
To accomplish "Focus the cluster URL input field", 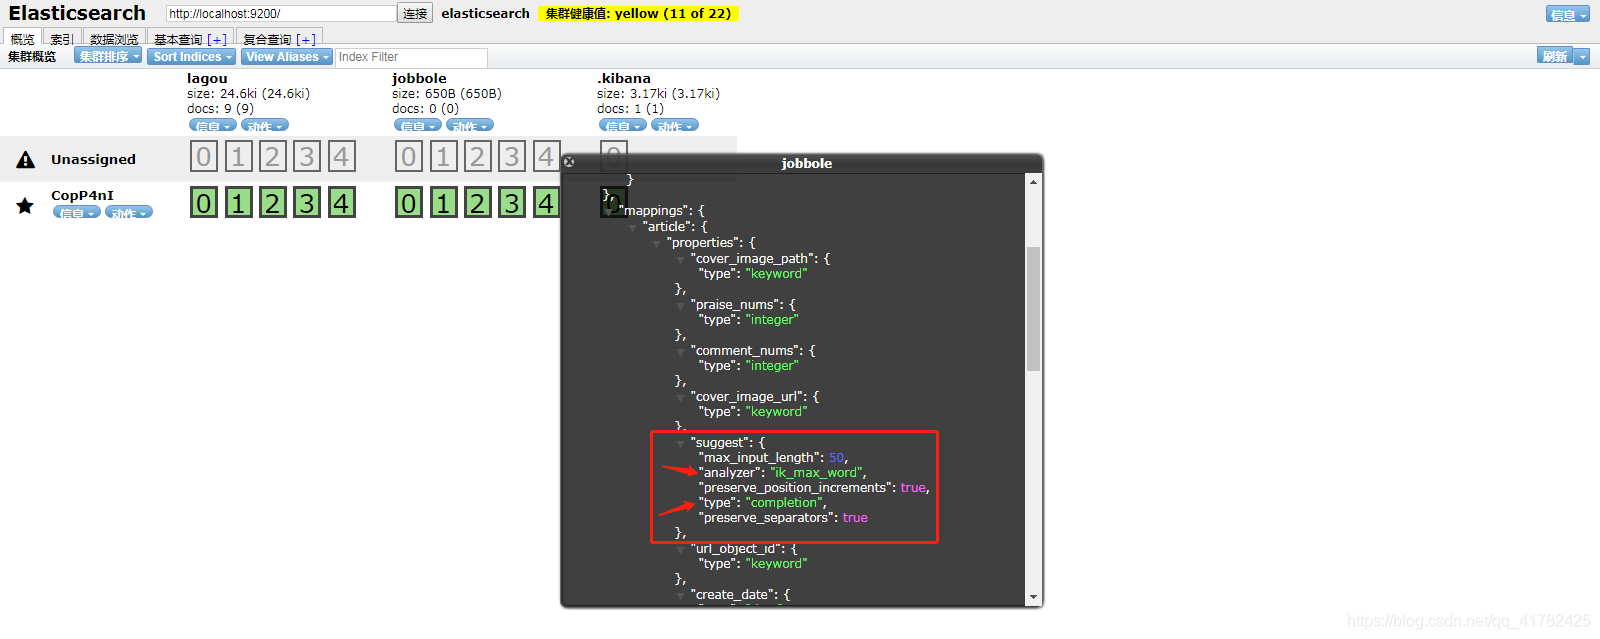I will point(281,14).
